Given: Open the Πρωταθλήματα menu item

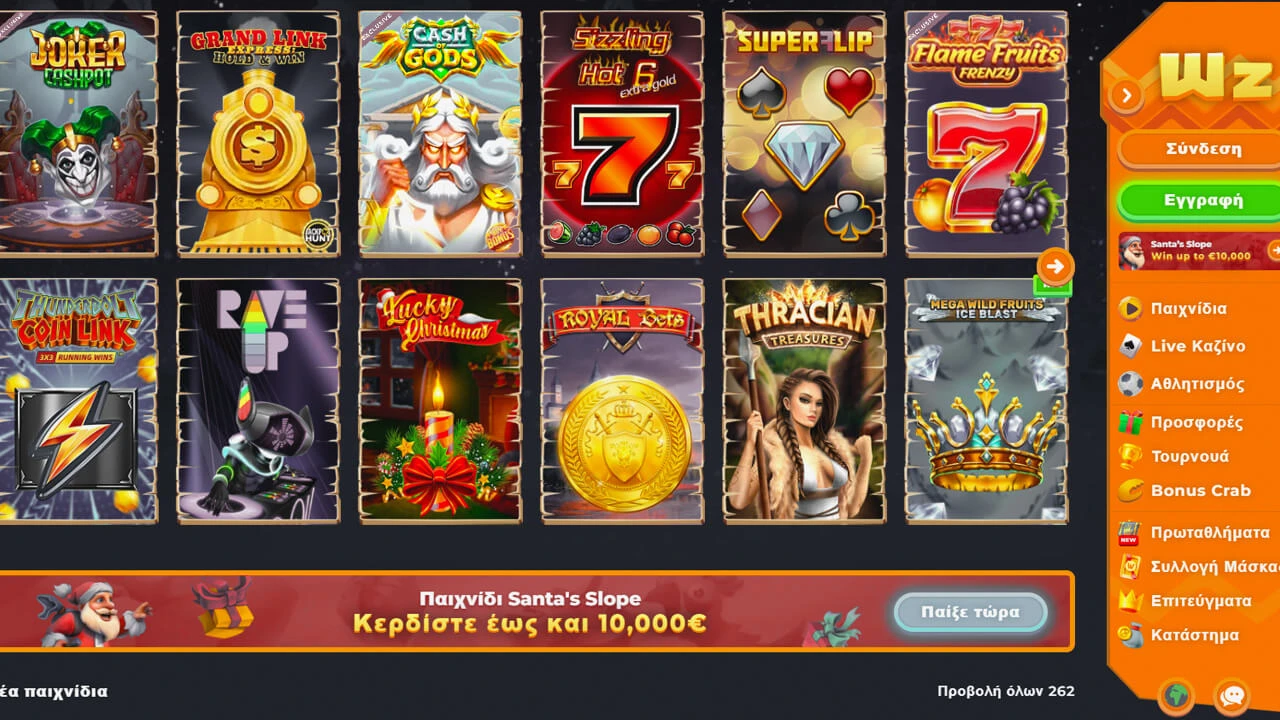Looking at the screenshot, I should (1198, 533).
